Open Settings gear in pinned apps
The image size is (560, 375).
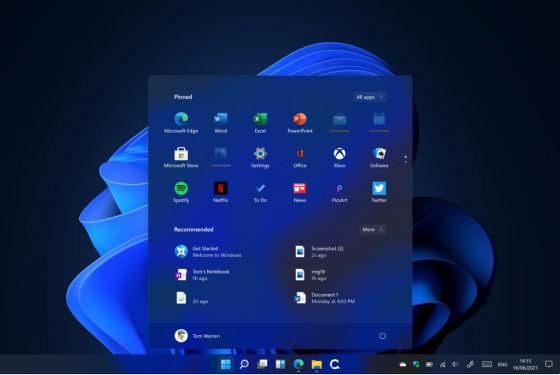(260, 157)
